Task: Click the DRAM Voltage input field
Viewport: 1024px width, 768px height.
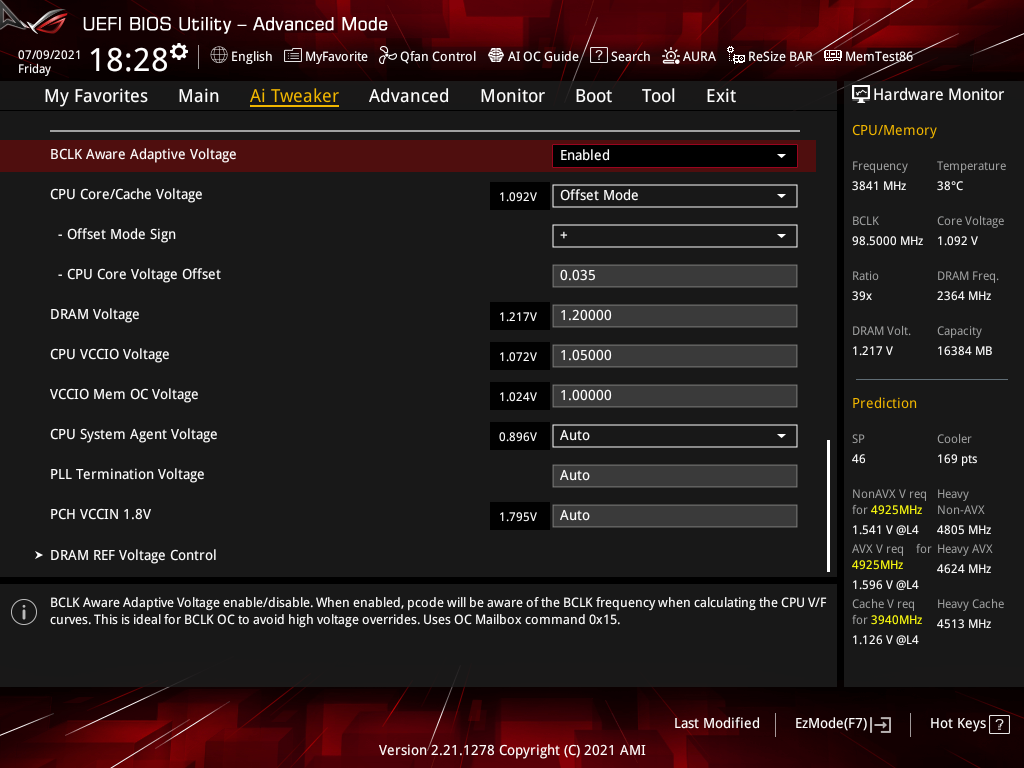Action: pos(675,315)
